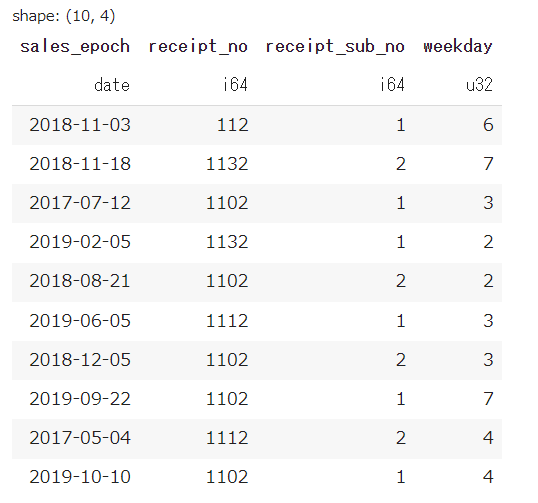Click the receipt_no column header

point(198,47)
